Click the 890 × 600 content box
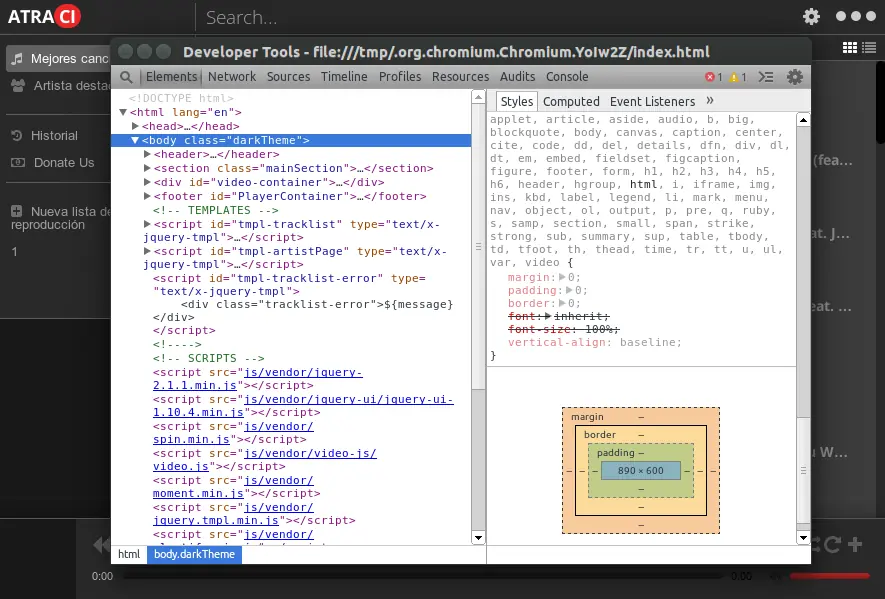This screenshot has width=885, height=599. pyautogui.click(x=641, y=470)
